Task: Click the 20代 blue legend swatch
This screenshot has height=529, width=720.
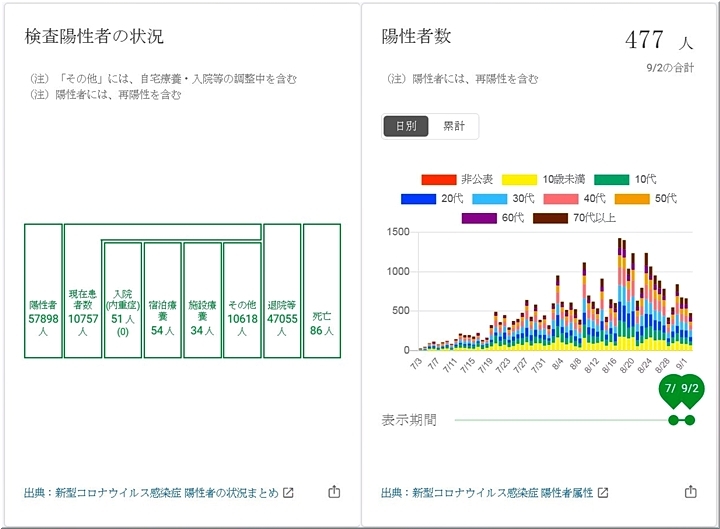Action: 417,198
